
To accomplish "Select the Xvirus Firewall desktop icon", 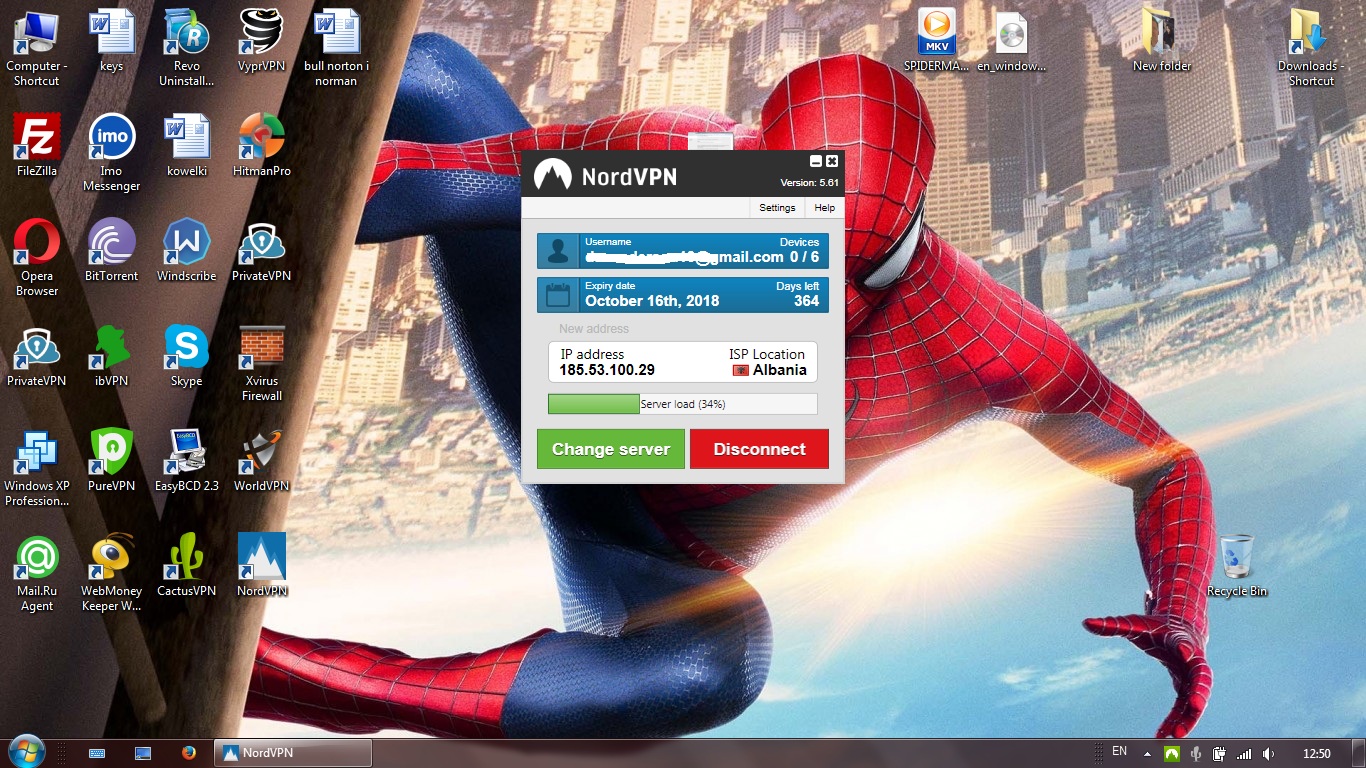I will pos(262,363).
